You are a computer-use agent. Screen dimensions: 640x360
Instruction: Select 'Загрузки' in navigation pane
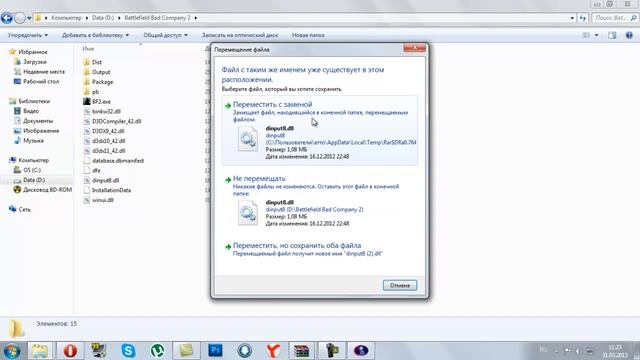tap(35, 62)
